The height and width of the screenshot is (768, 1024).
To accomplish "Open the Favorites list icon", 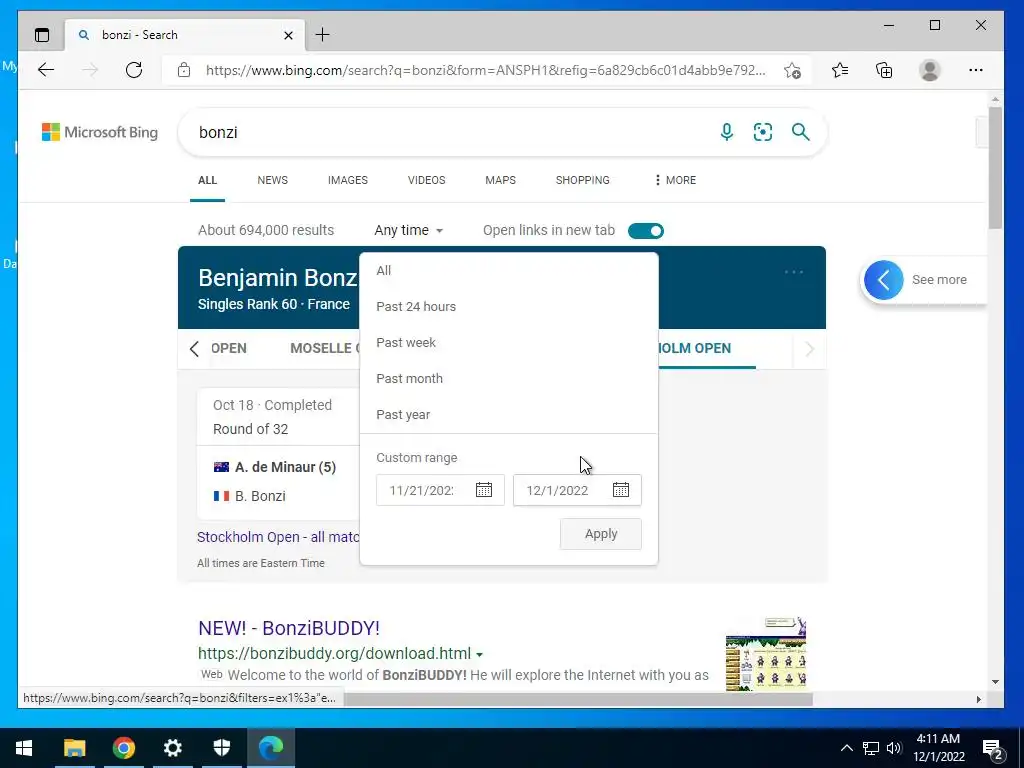I will tap(840, 70).
